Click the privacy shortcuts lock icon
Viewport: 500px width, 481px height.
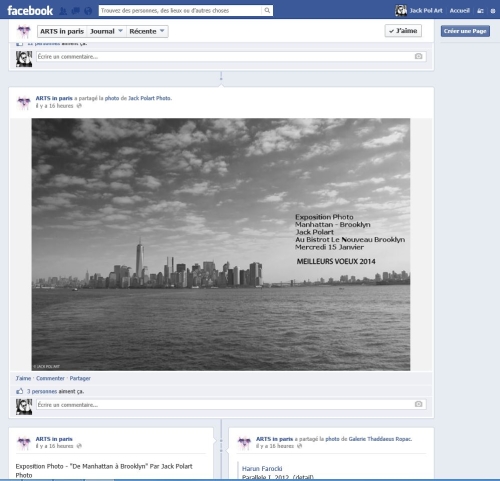pos(480,11)
